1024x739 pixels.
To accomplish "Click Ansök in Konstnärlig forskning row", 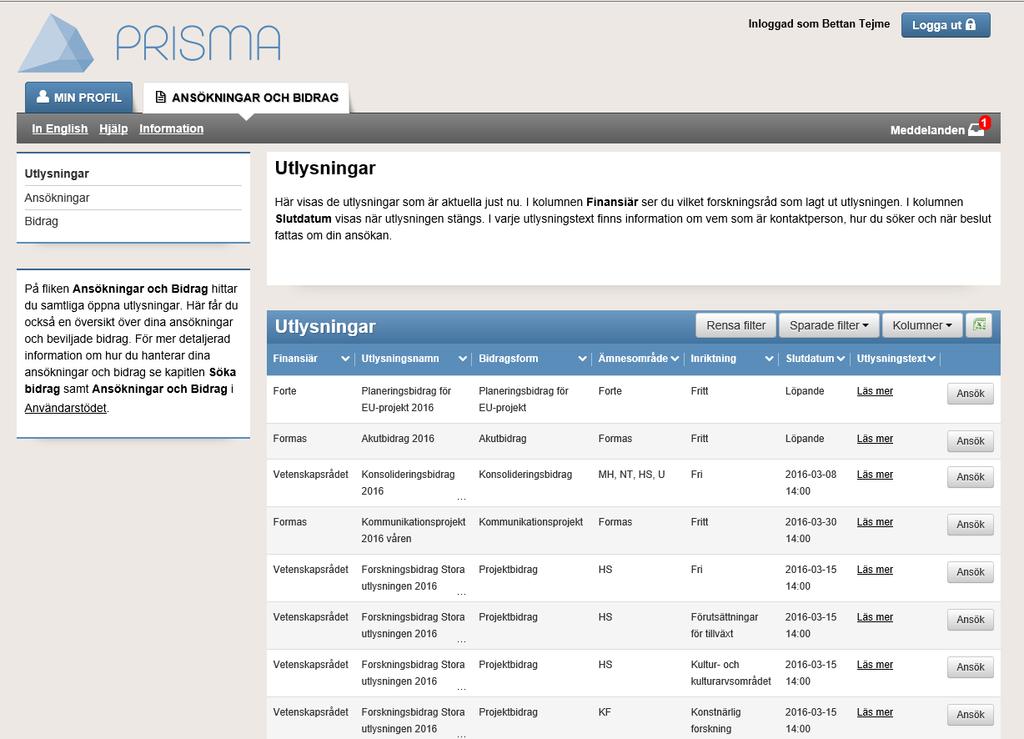I will point(970,715).
